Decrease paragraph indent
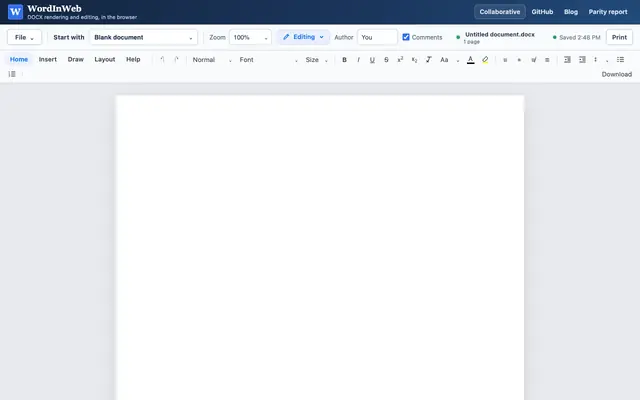Viewport: 640px width, 400px height. [x=567, y=60]
